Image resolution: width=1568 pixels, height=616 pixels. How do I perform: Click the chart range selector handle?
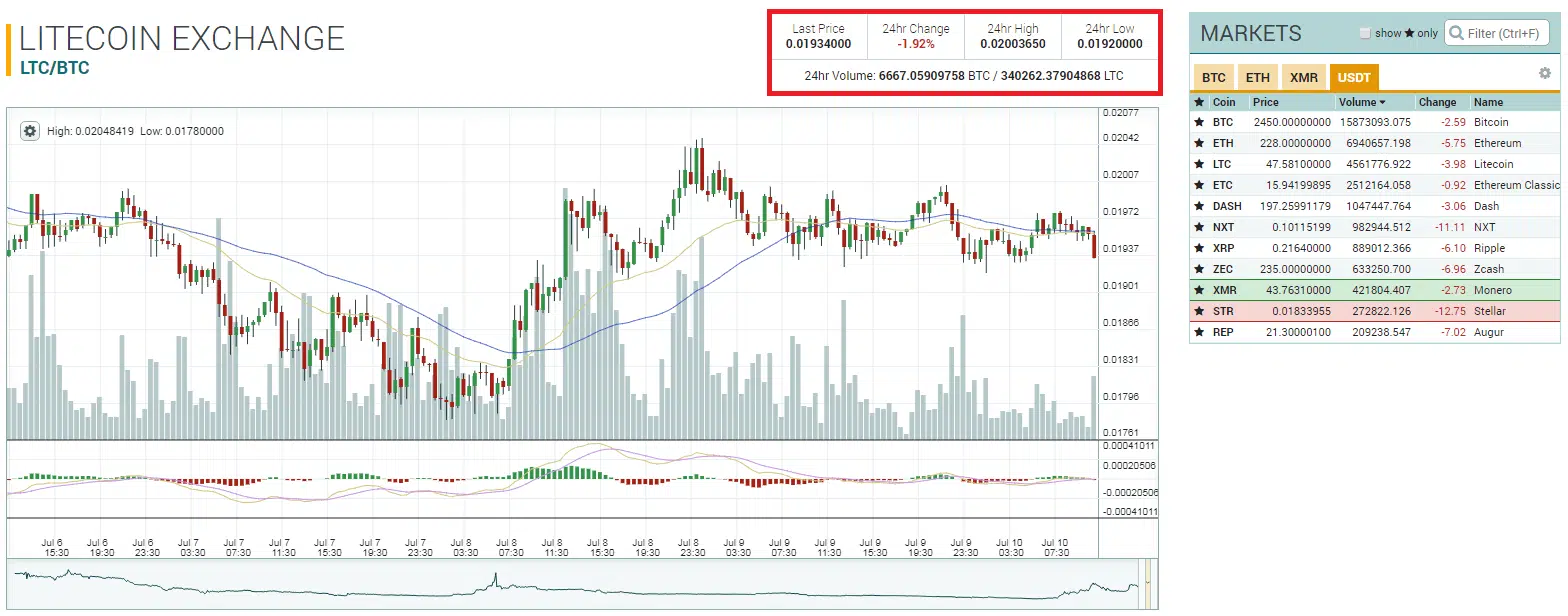tap(1149, 582)
